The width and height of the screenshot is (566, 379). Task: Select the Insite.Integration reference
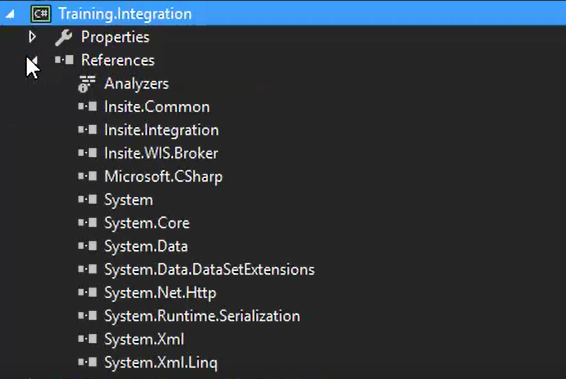click(x=161, y=130)
